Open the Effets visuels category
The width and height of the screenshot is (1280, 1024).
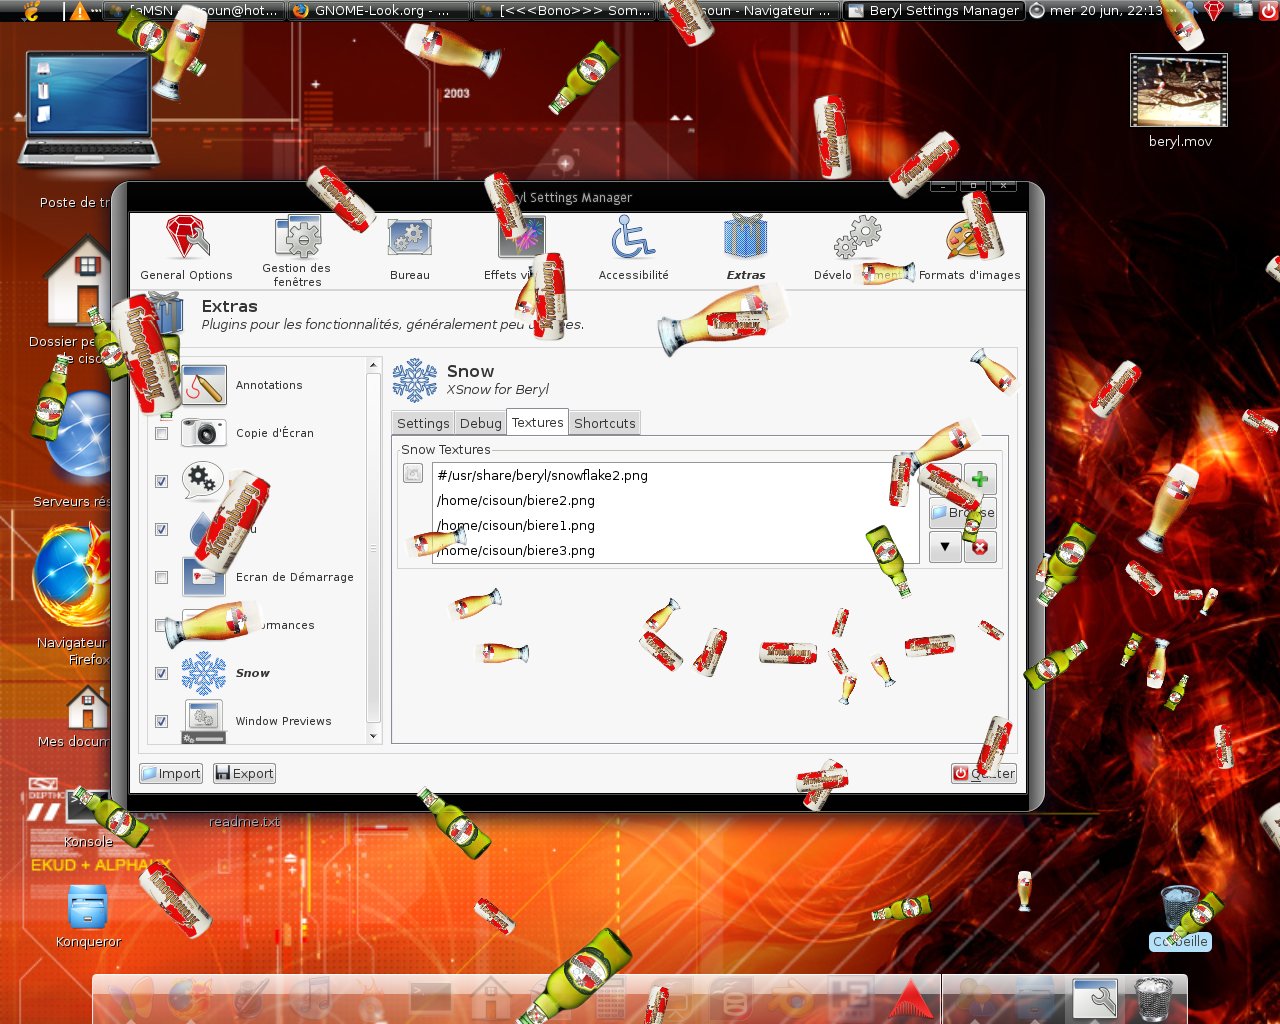click(521, 249)
